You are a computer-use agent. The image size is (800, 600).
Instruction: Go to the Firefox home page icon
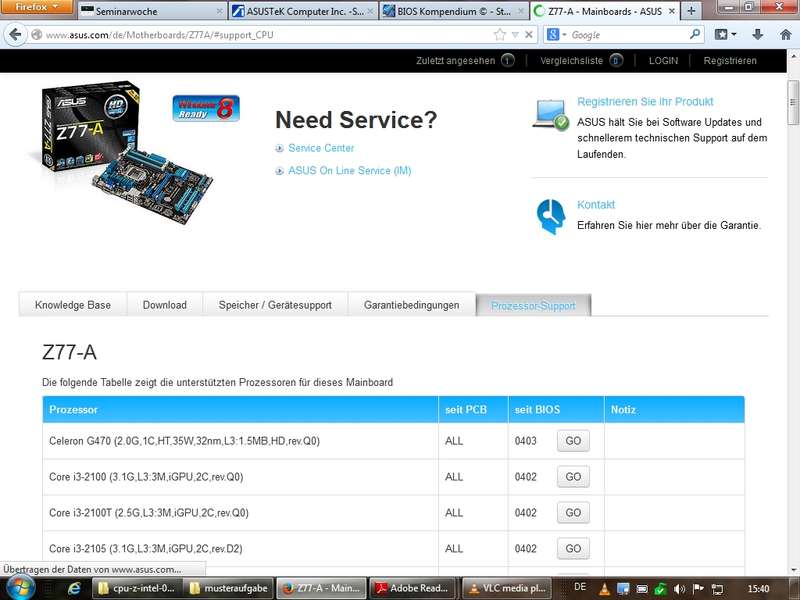pos(784,34)
